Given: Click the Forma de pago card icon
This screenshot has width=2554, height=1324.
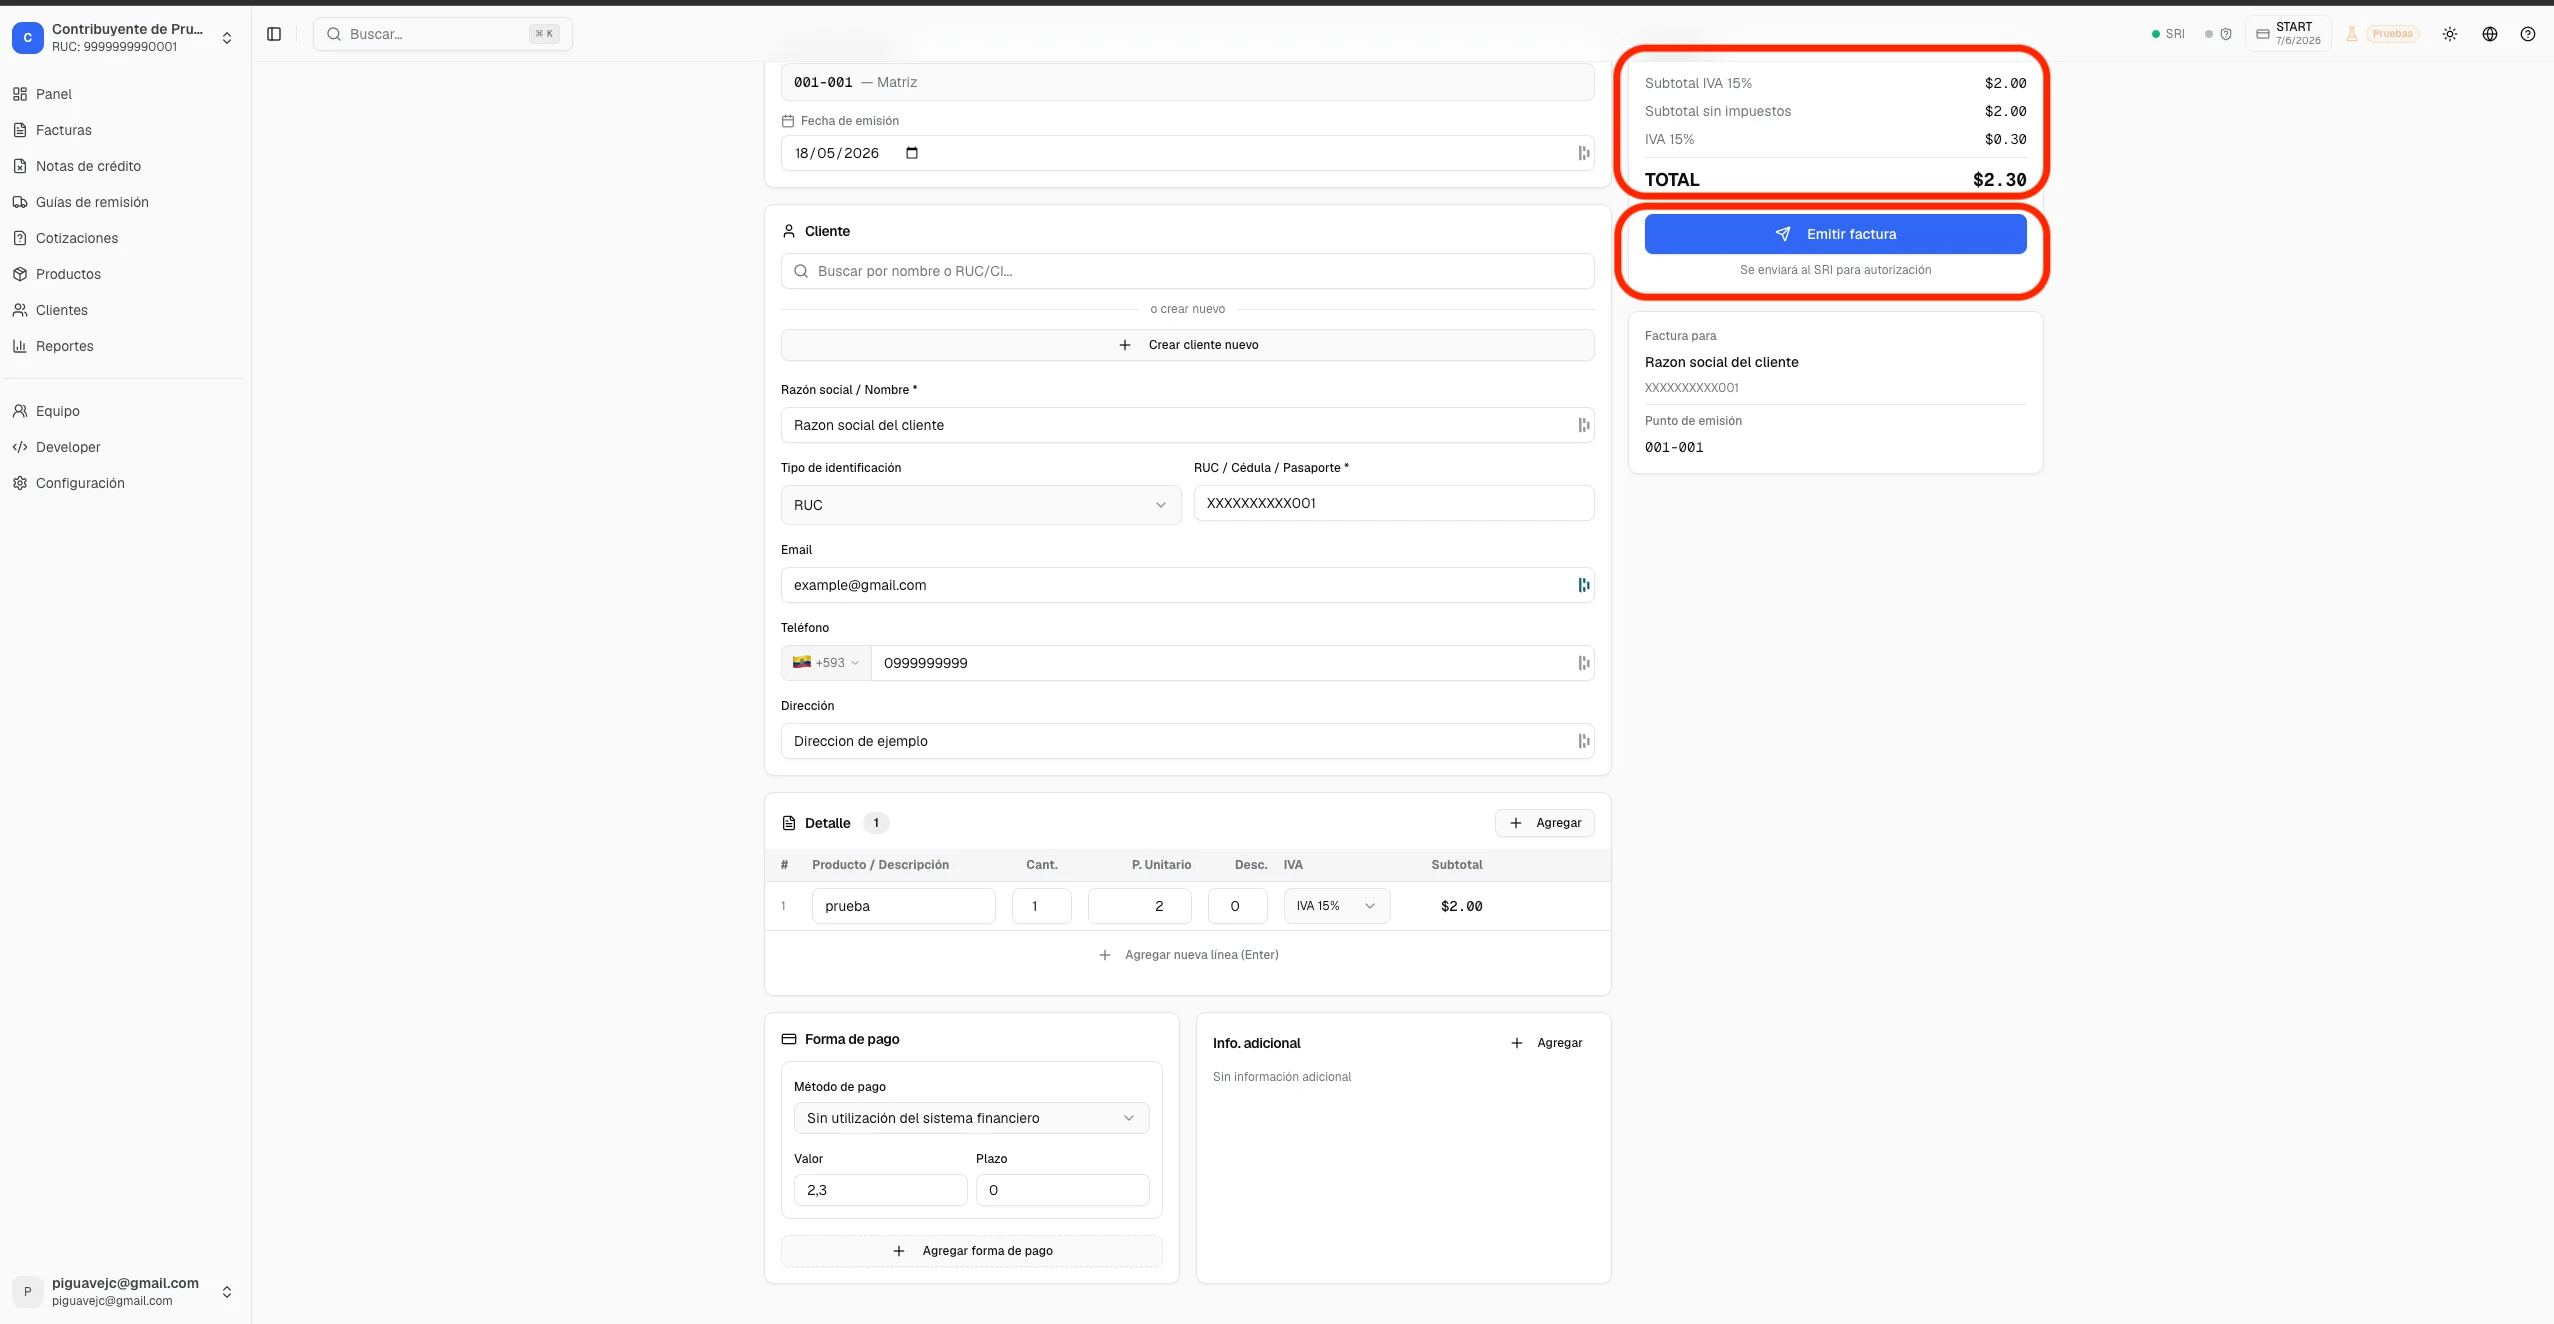Looking at the screenshot, I should click(789, 1039).
